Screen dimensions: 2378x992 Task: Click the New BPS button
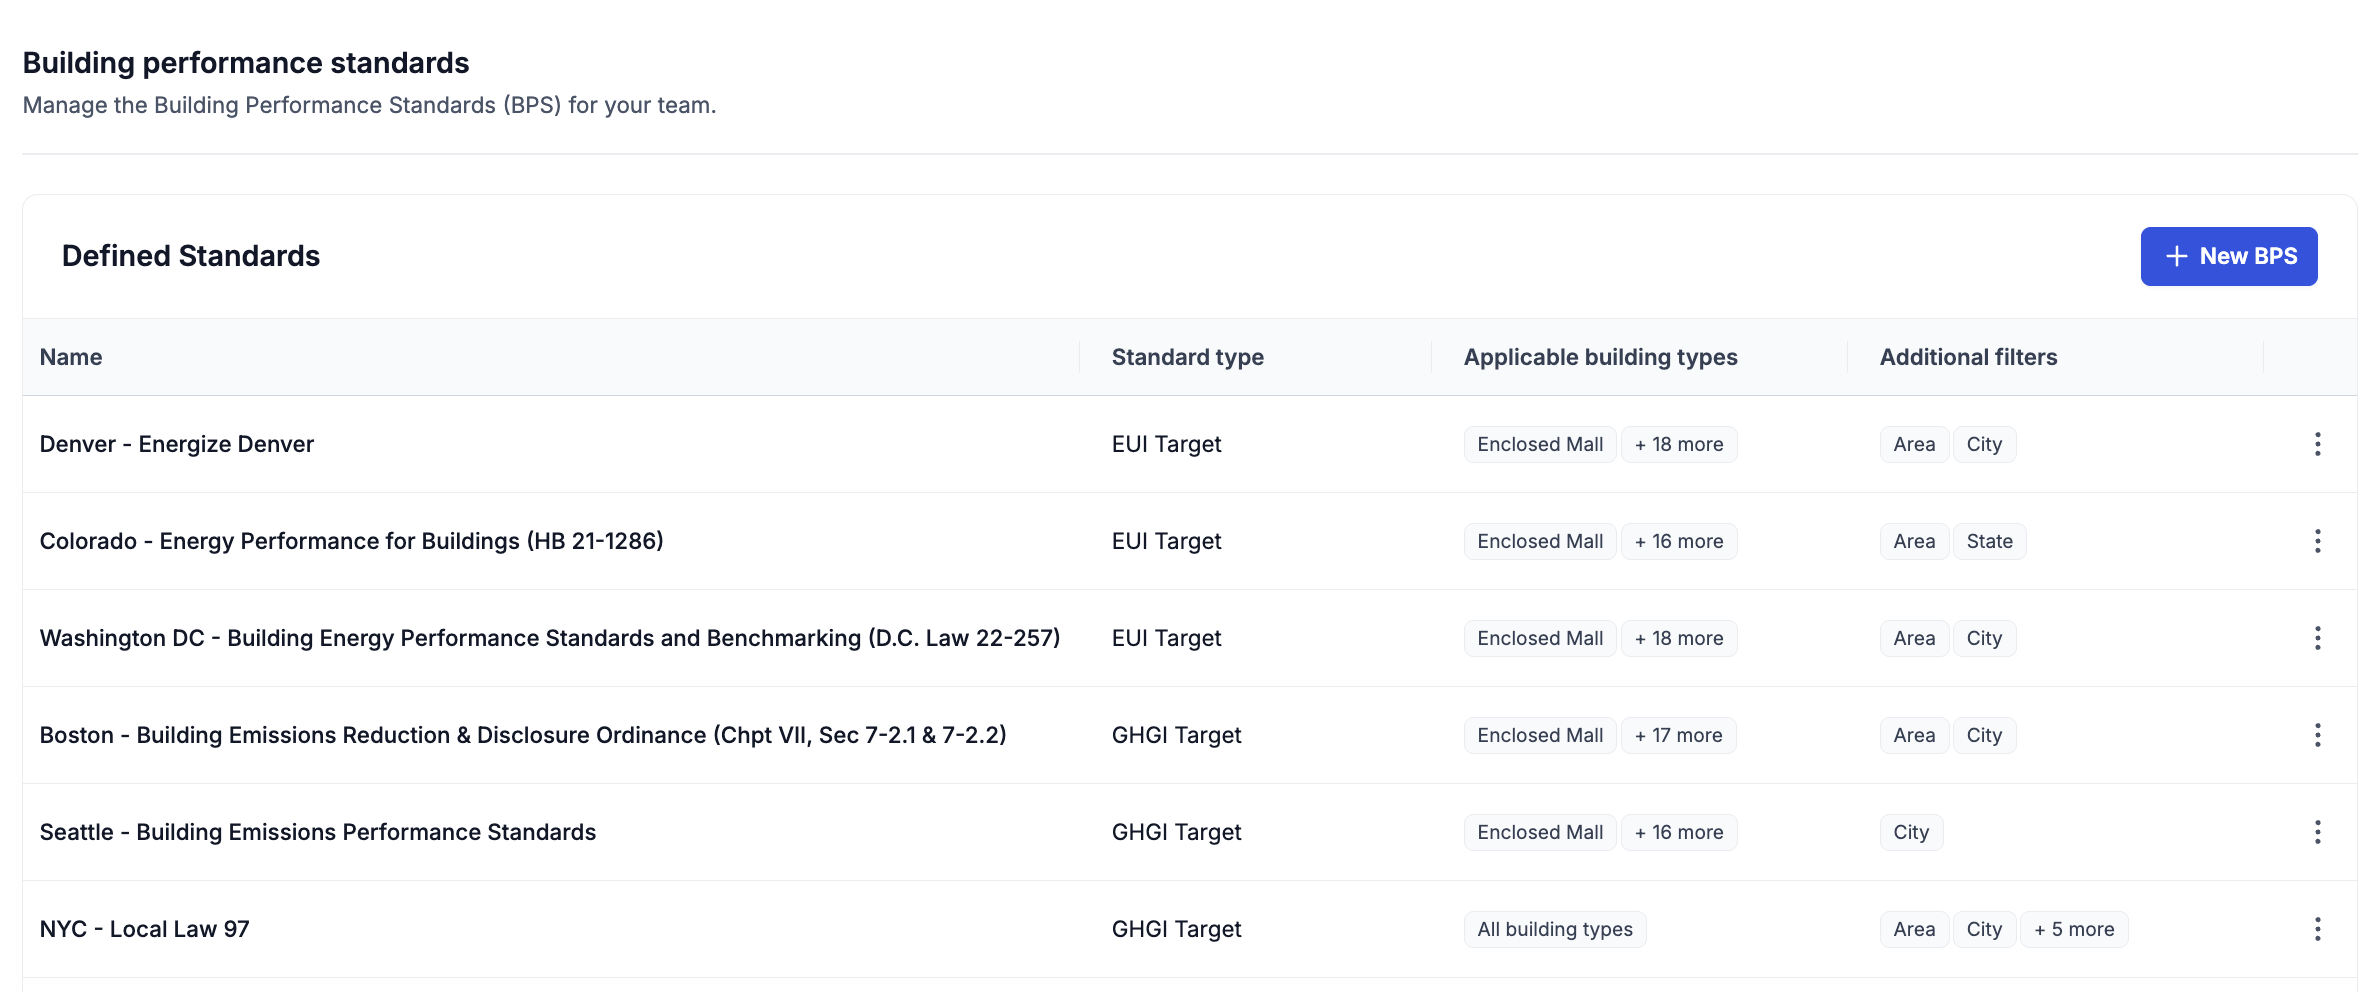[x=2228, y=256]
